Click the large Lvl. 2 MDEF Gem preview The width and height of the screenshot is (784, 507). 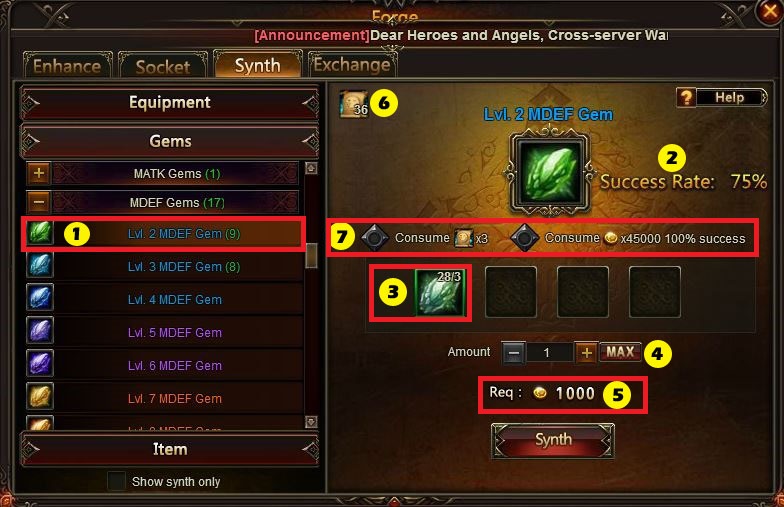click(550, 172)
